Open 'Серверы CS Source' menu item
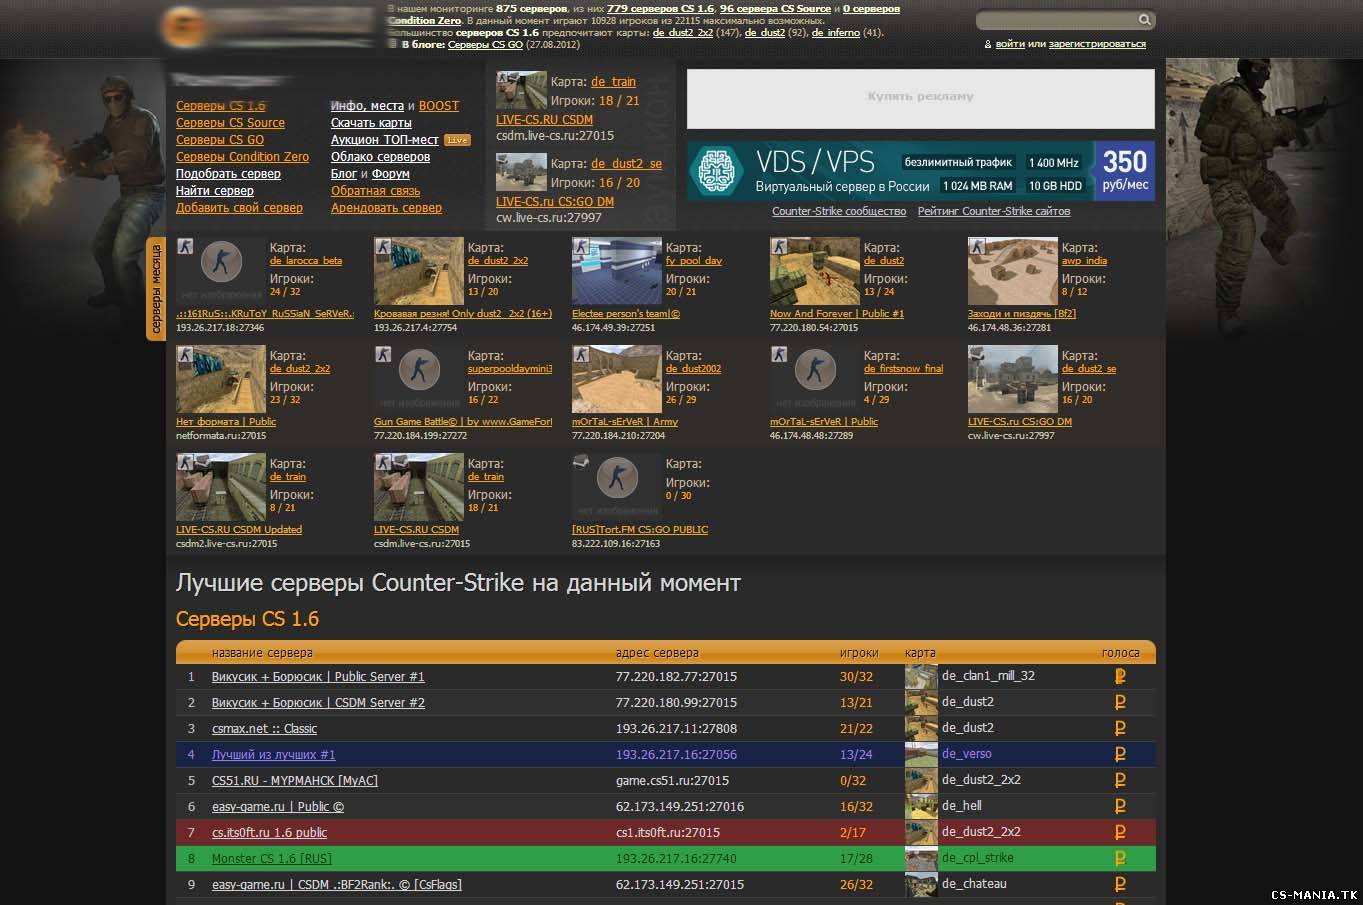This screenshot has width=1363, height=905. [230, 123]
